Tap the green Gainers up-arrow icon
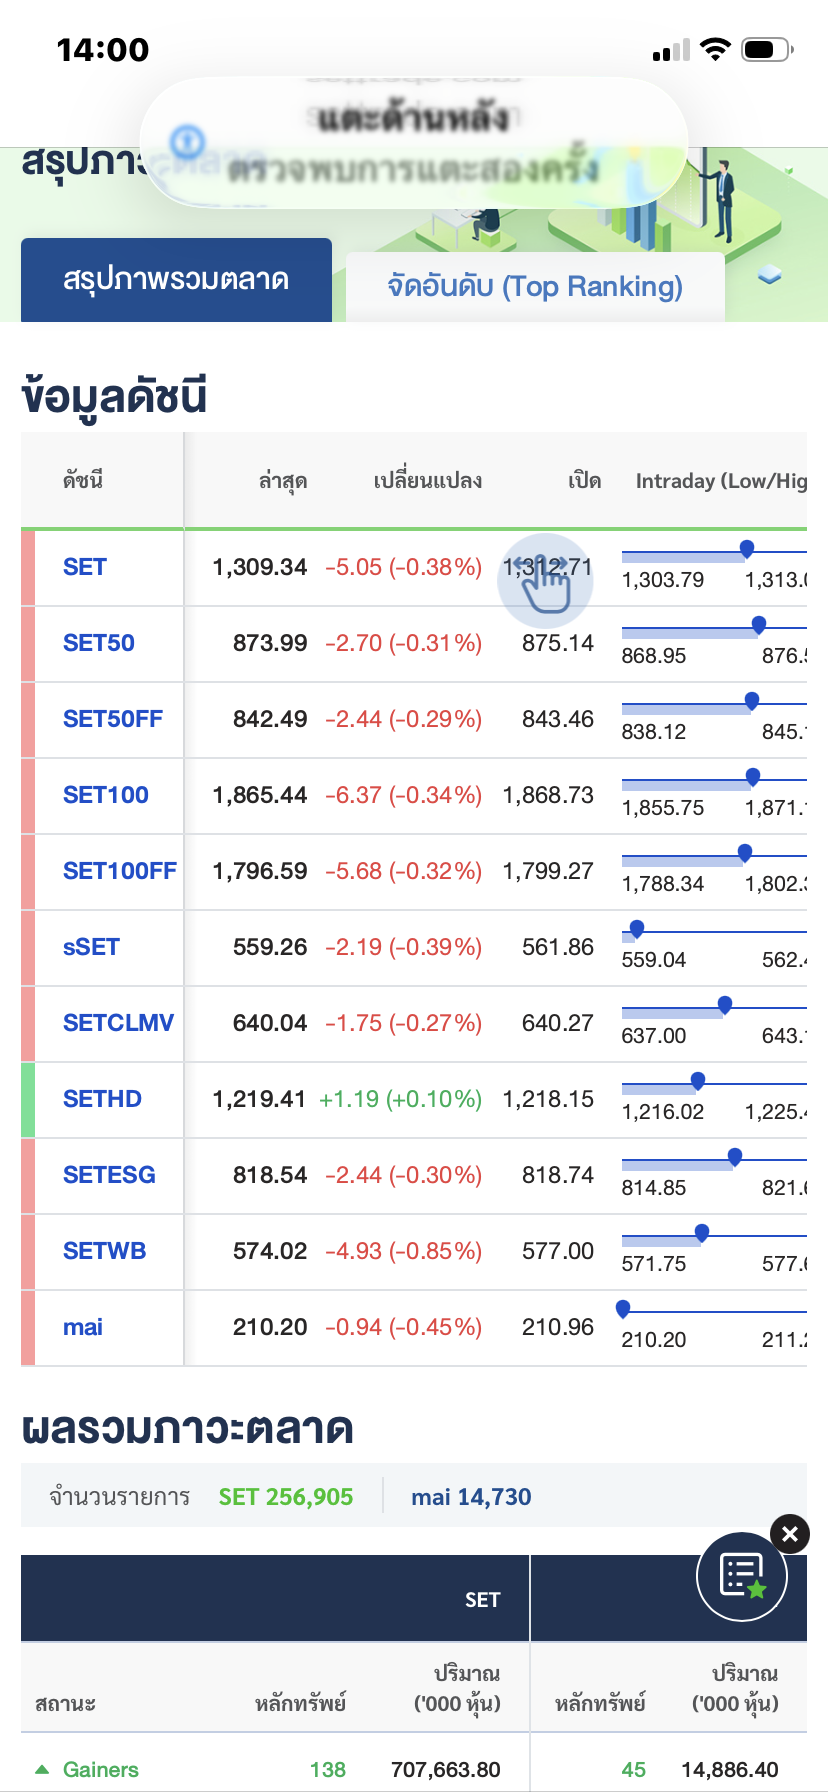The width and height of the screenshot is (828, 1792). coord(42,1769)
